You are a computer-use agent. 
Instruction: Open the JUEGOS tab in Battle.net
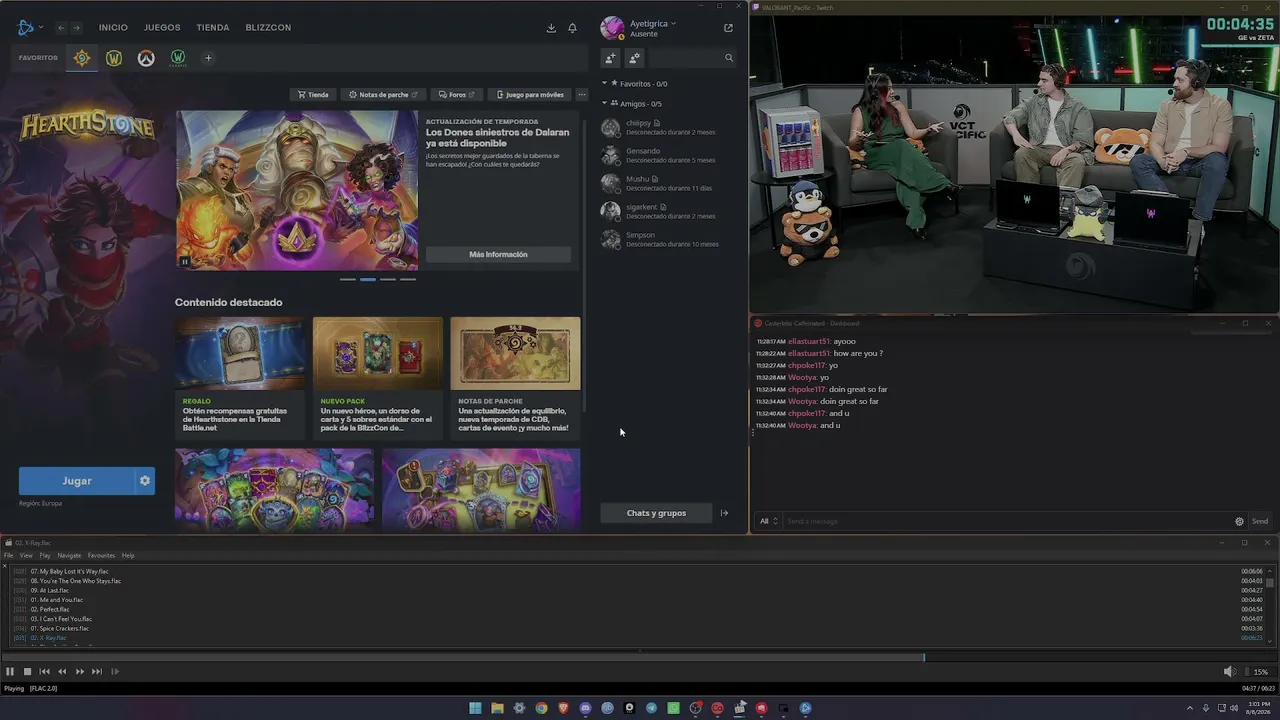click(162, 28)
